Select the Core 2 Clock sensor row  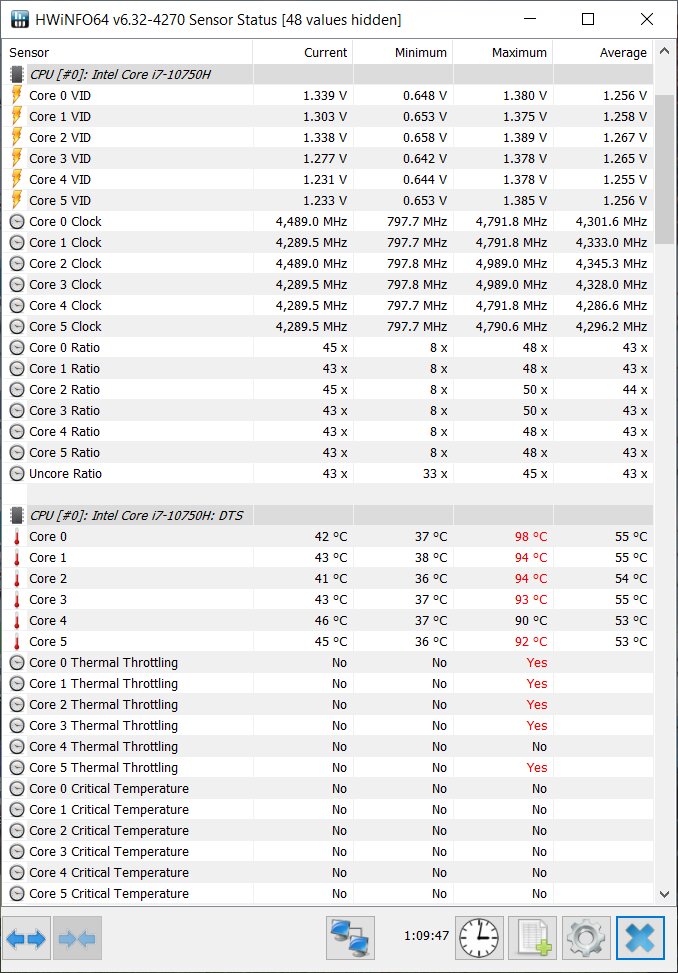328,264
